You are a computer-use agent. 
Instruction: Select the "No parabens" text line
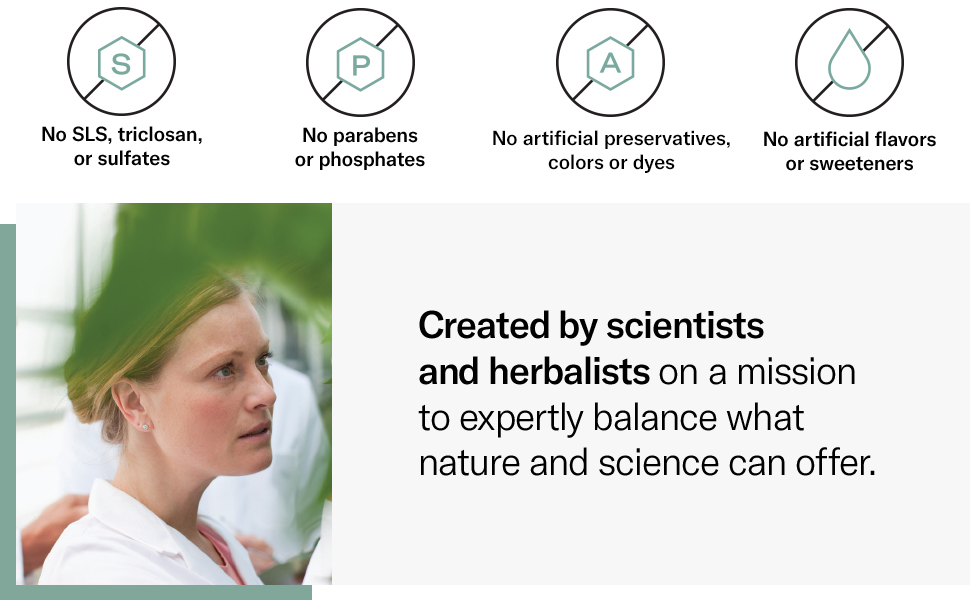tap(360, 135)
